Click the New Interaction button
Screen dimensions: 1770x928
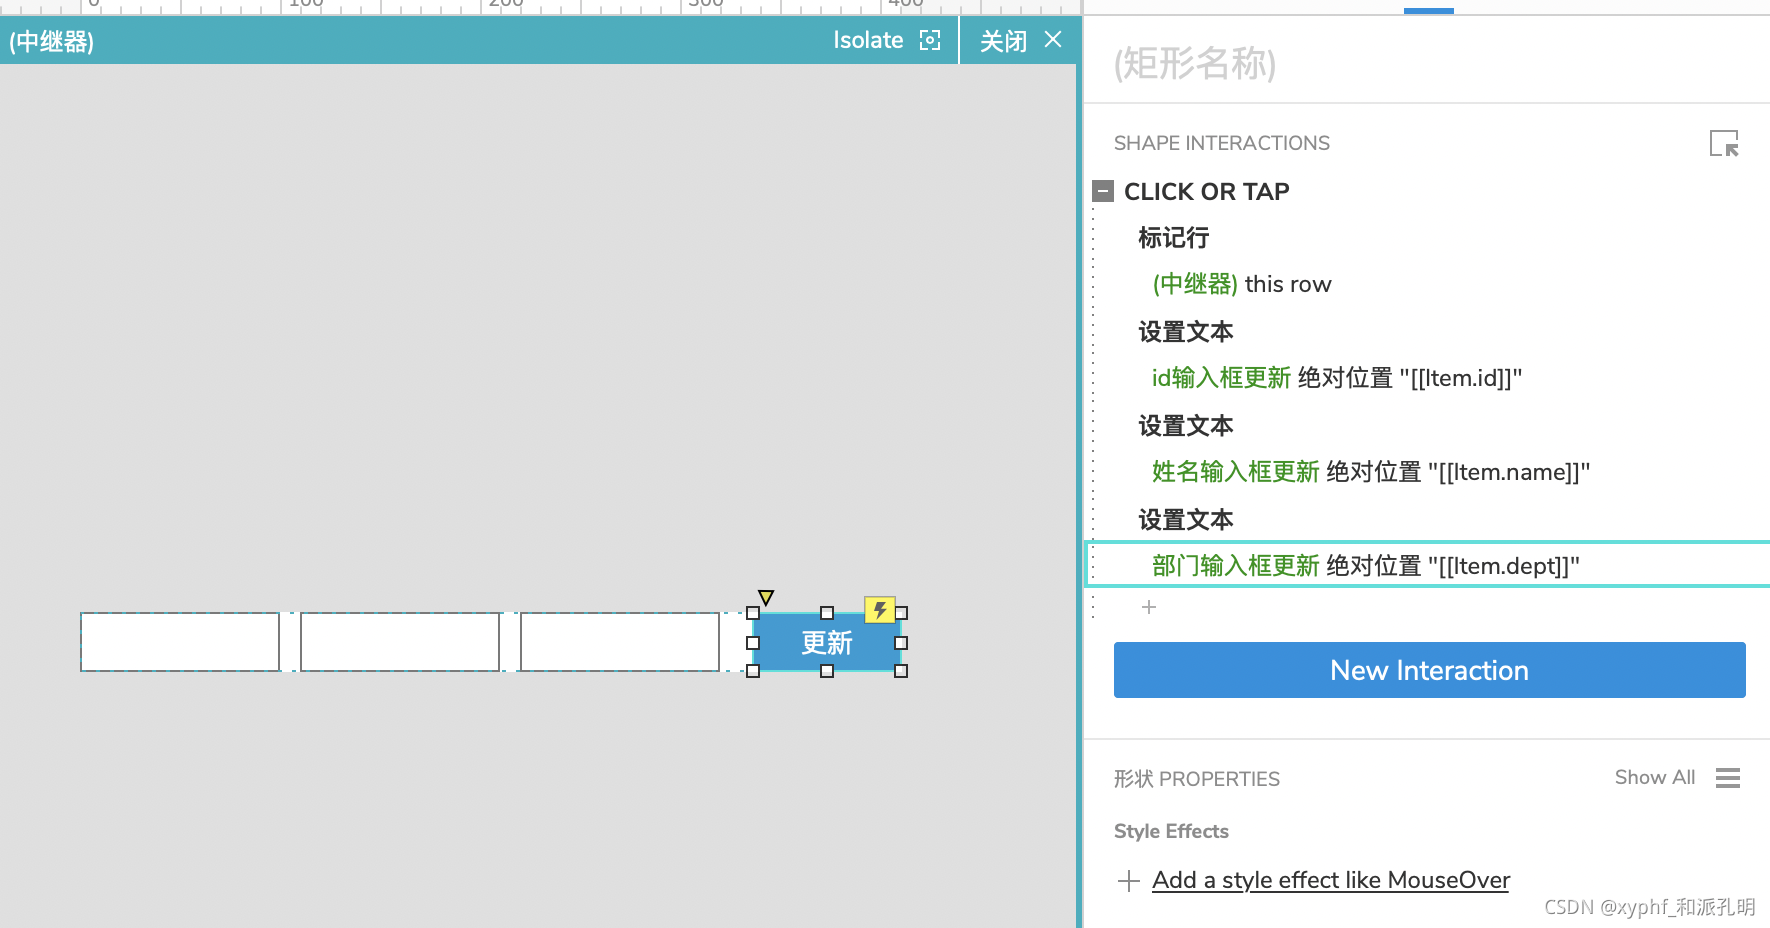coord(1429,670)
